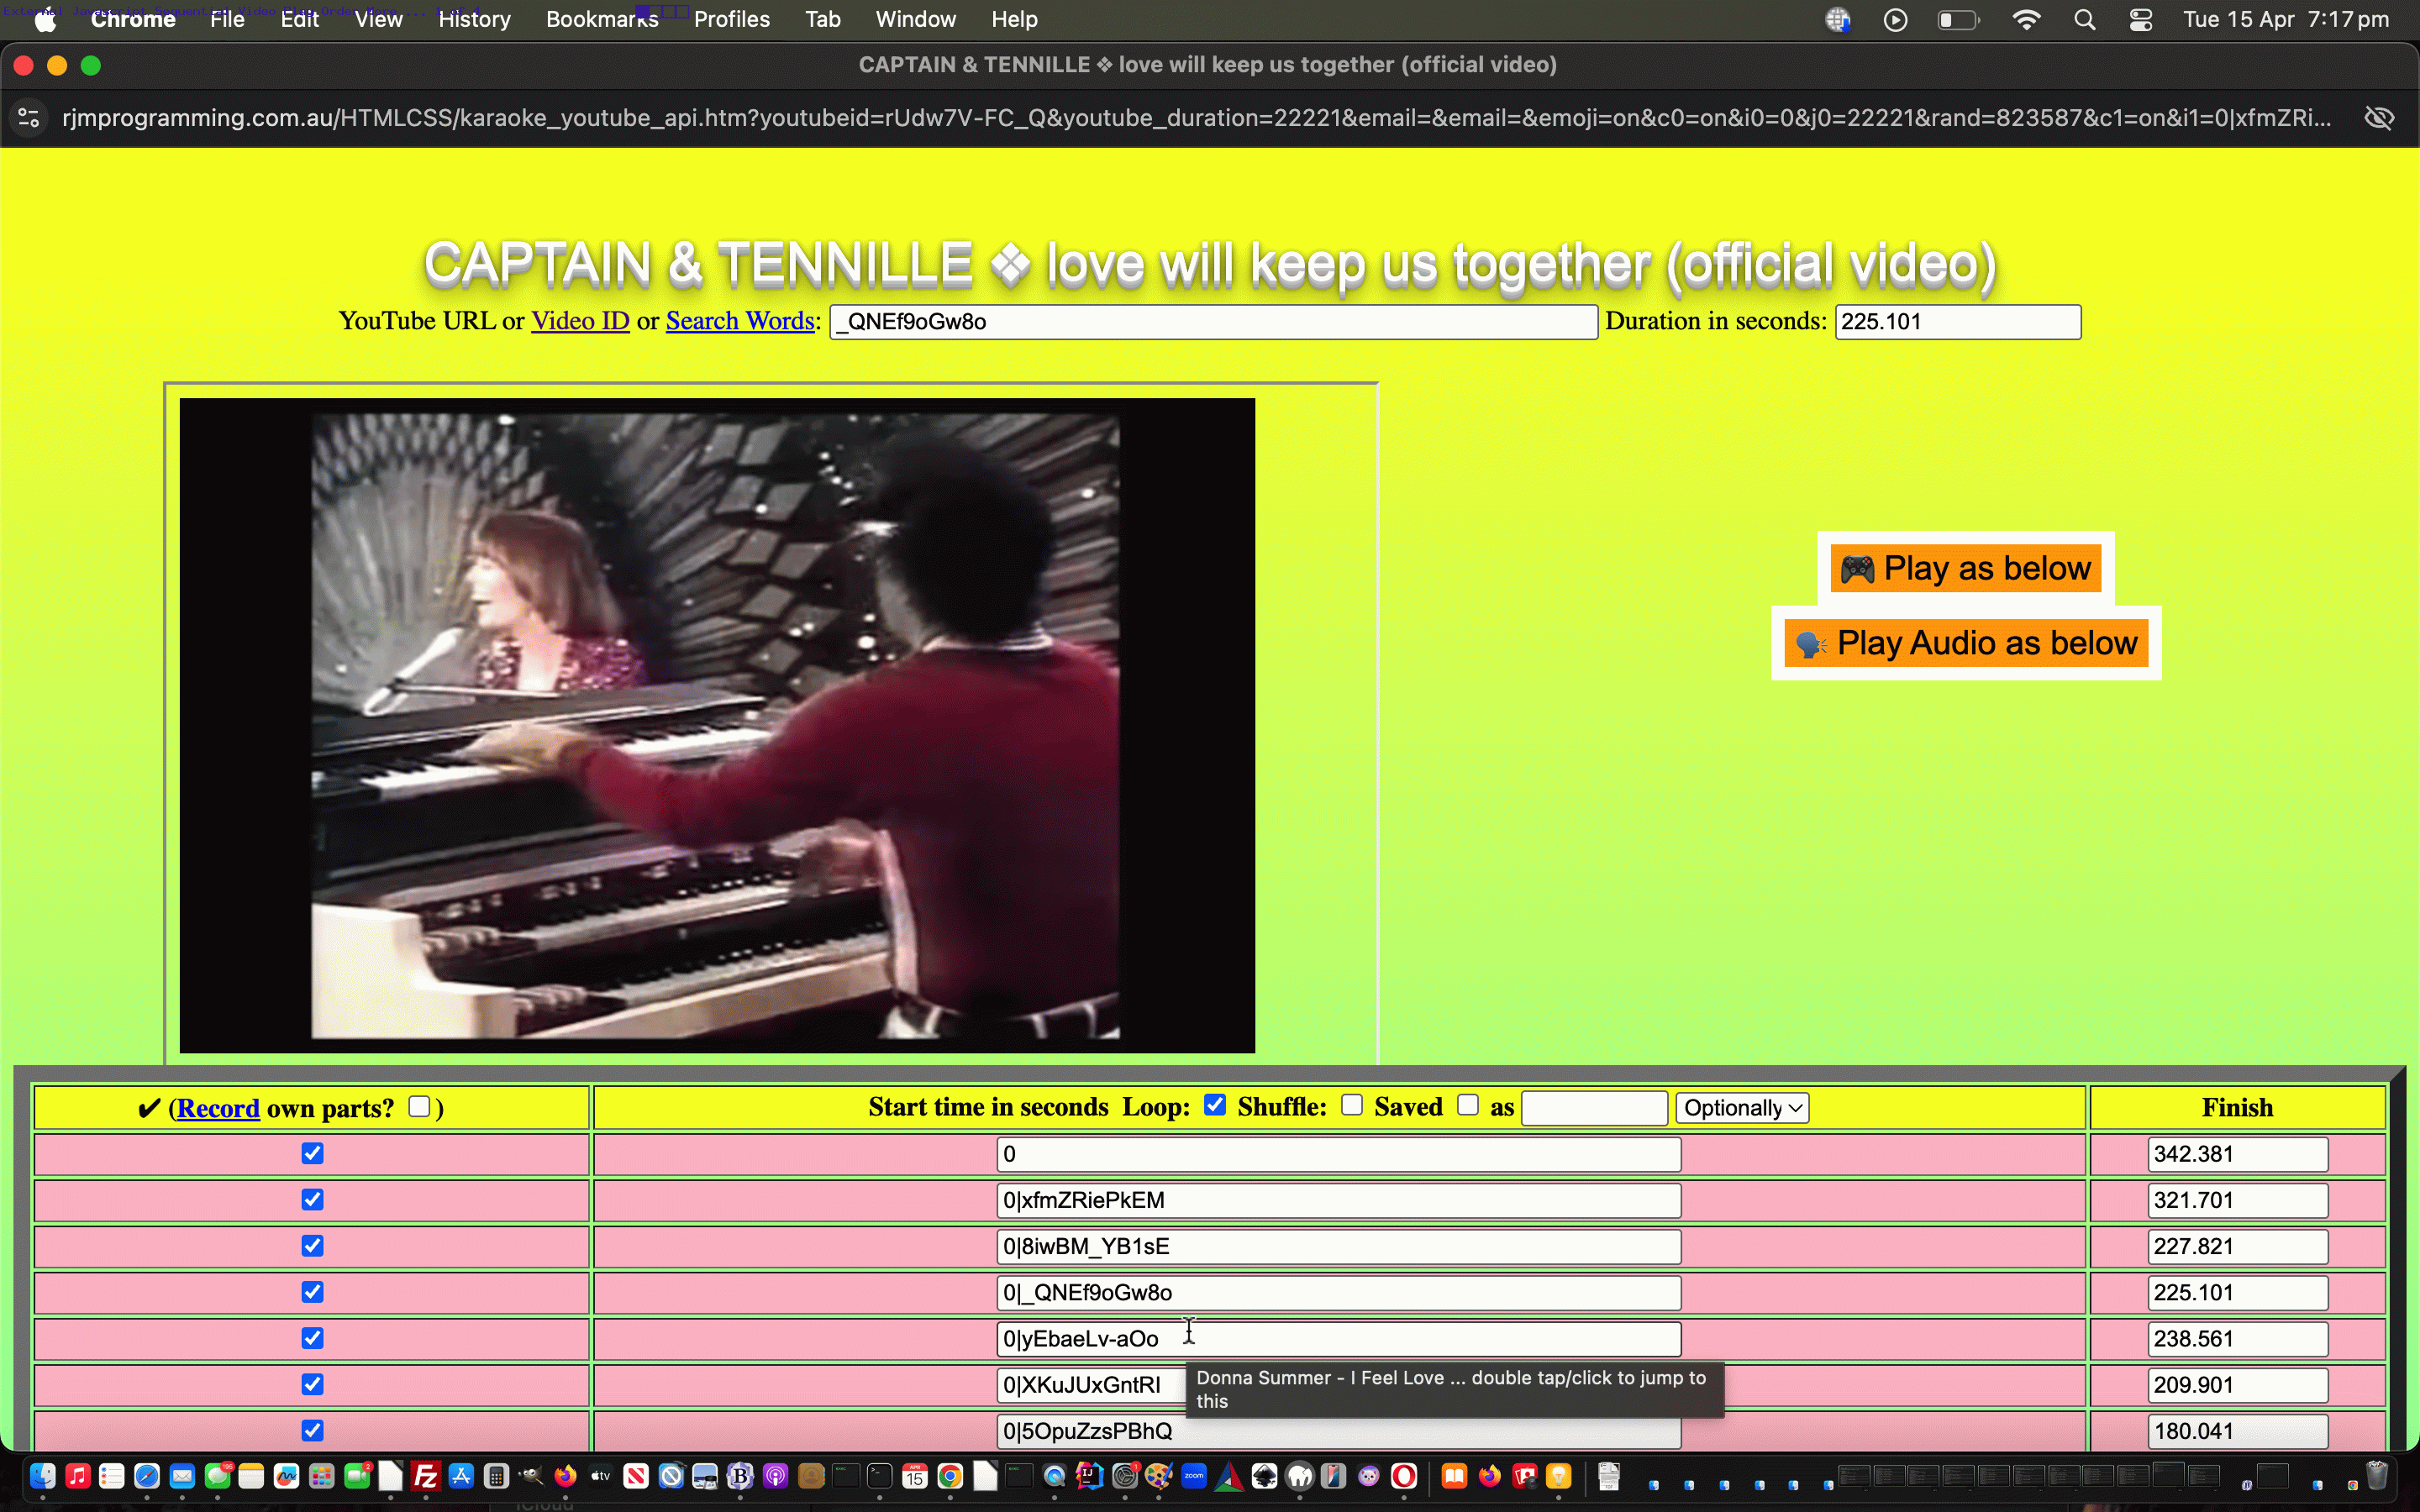The image size is (2420, 1512).
Task: Uncheck the Loop checkbox
Action: 1215,1105
